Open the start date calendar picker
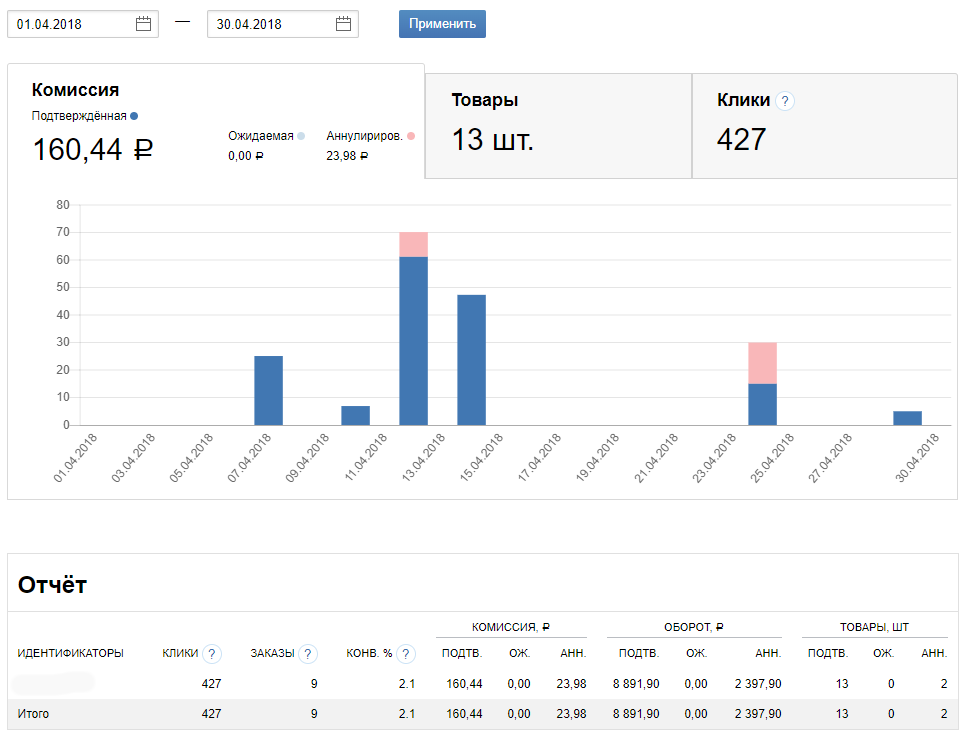Viewport: 967px width, 735px height. point(144,25)
